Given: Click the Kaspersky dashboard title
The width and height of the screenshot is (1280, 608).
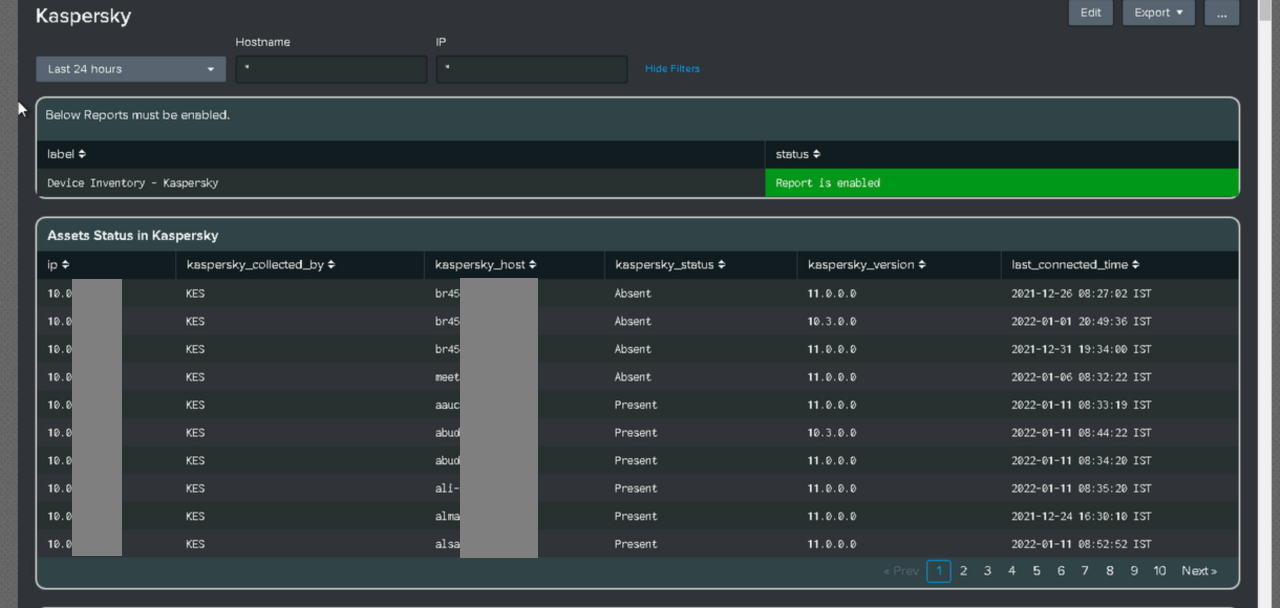Looking at the screenshot, I should click(x=83, y=16).
